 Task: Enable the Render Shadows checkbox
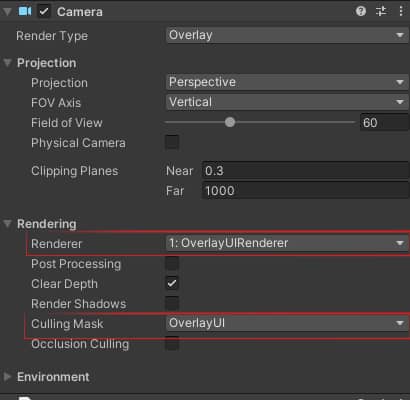point(172,303)
